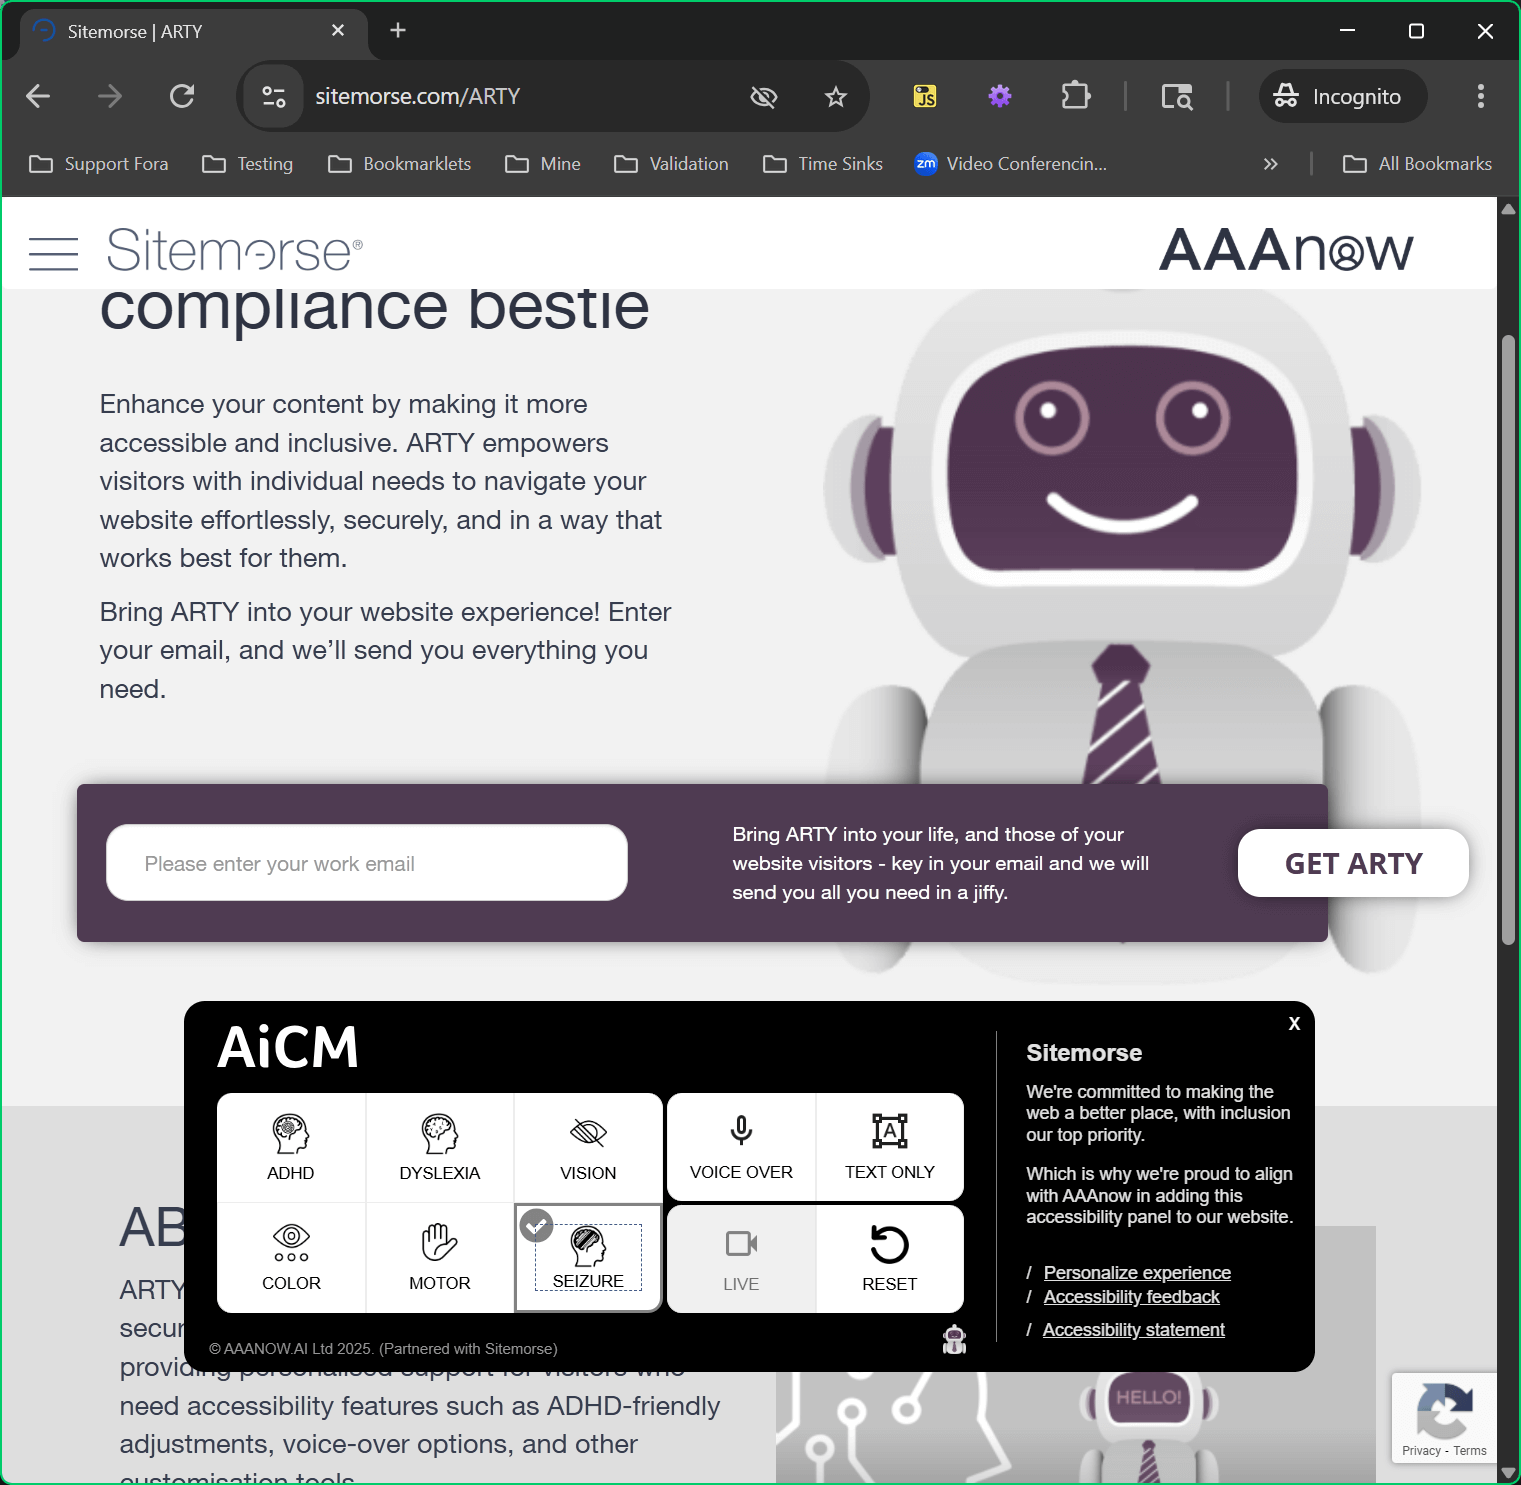The image size is (1521, 1485).
Task: Close the AiCM panel with X
Action: (1294, 1023)
